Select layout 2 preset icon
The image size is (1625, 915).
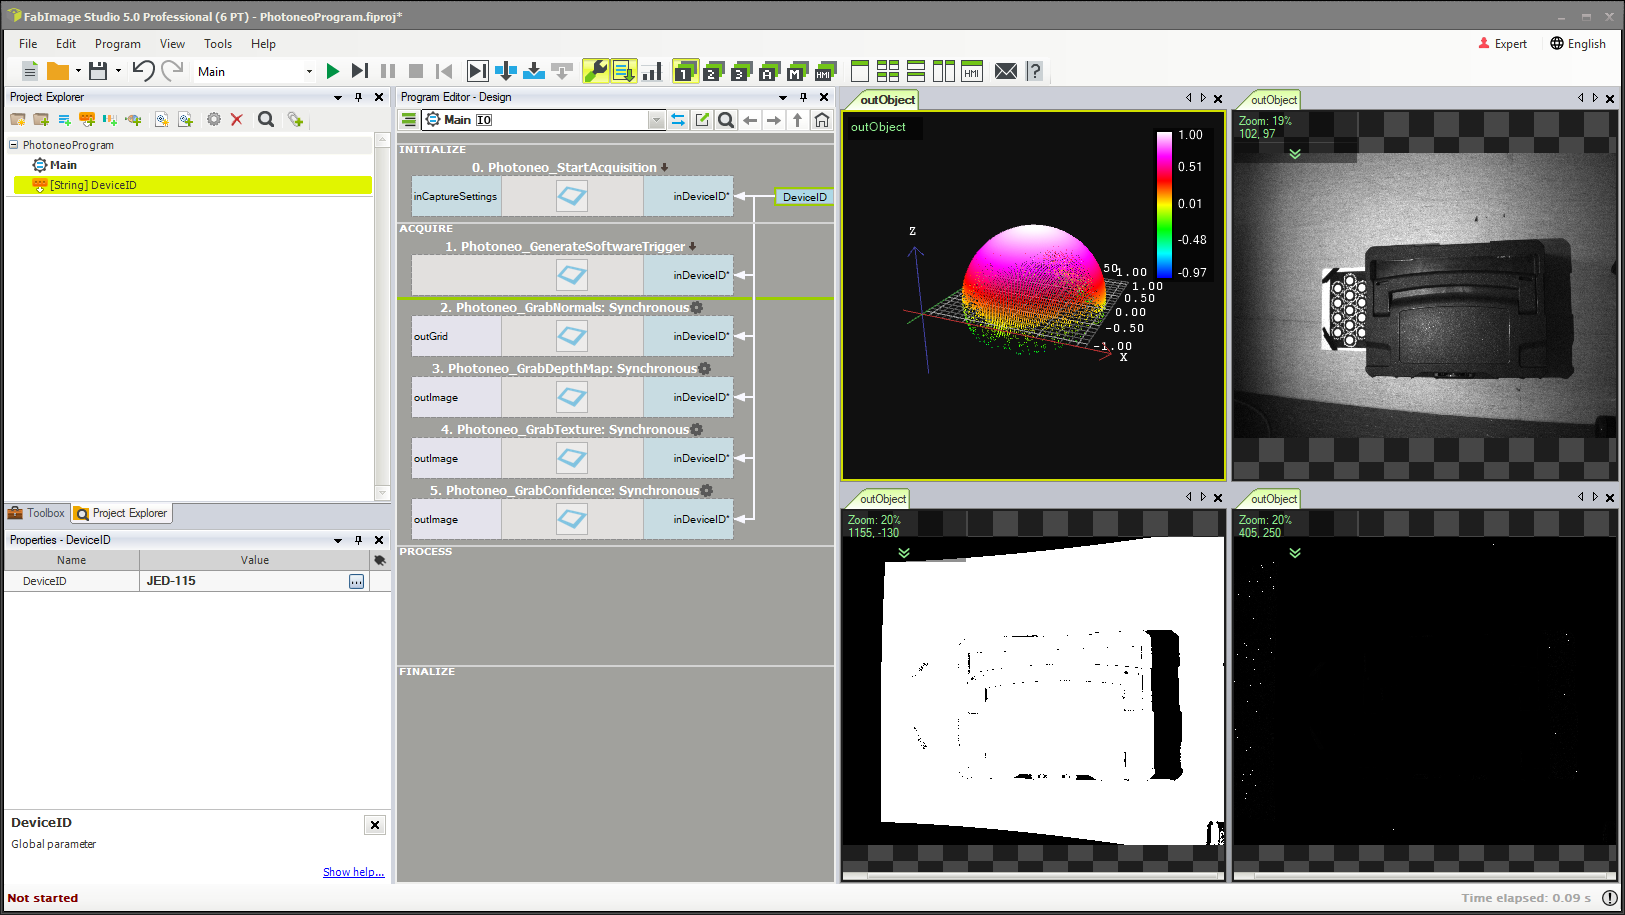[x=713, y=71]
